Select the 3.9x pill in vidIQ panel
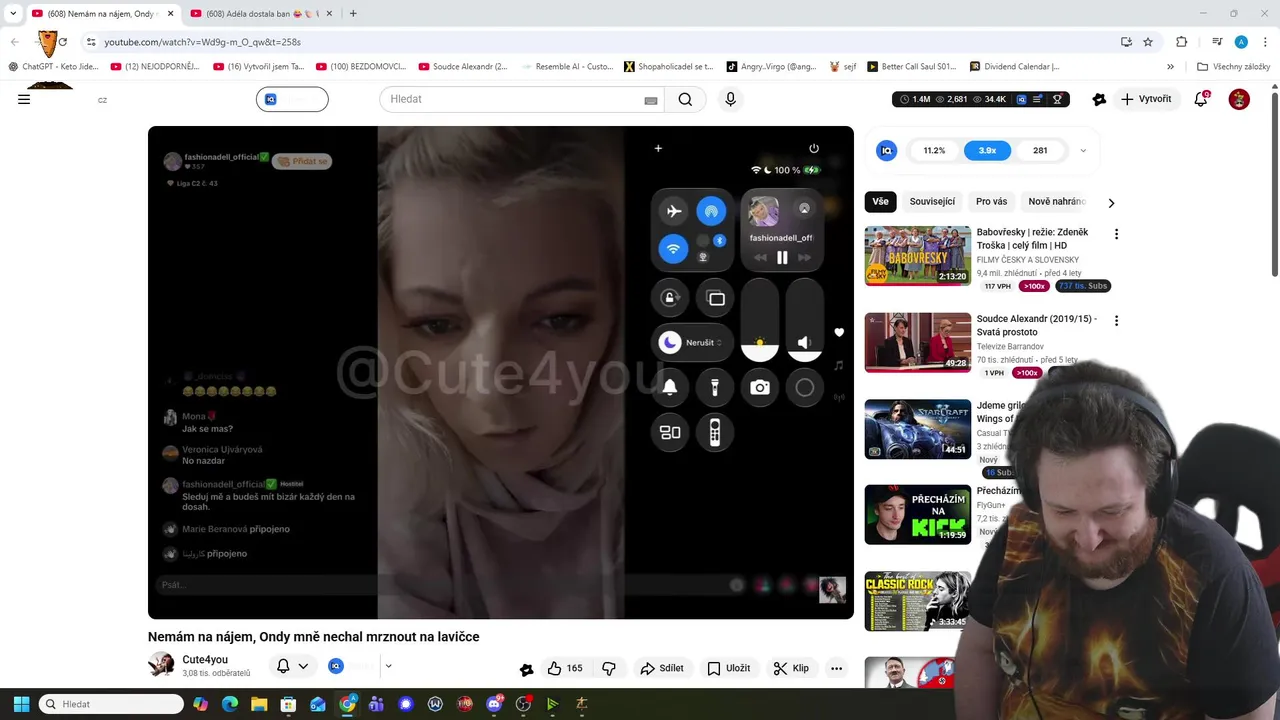This screenshot has height=720, width=1280. point(987,150)
